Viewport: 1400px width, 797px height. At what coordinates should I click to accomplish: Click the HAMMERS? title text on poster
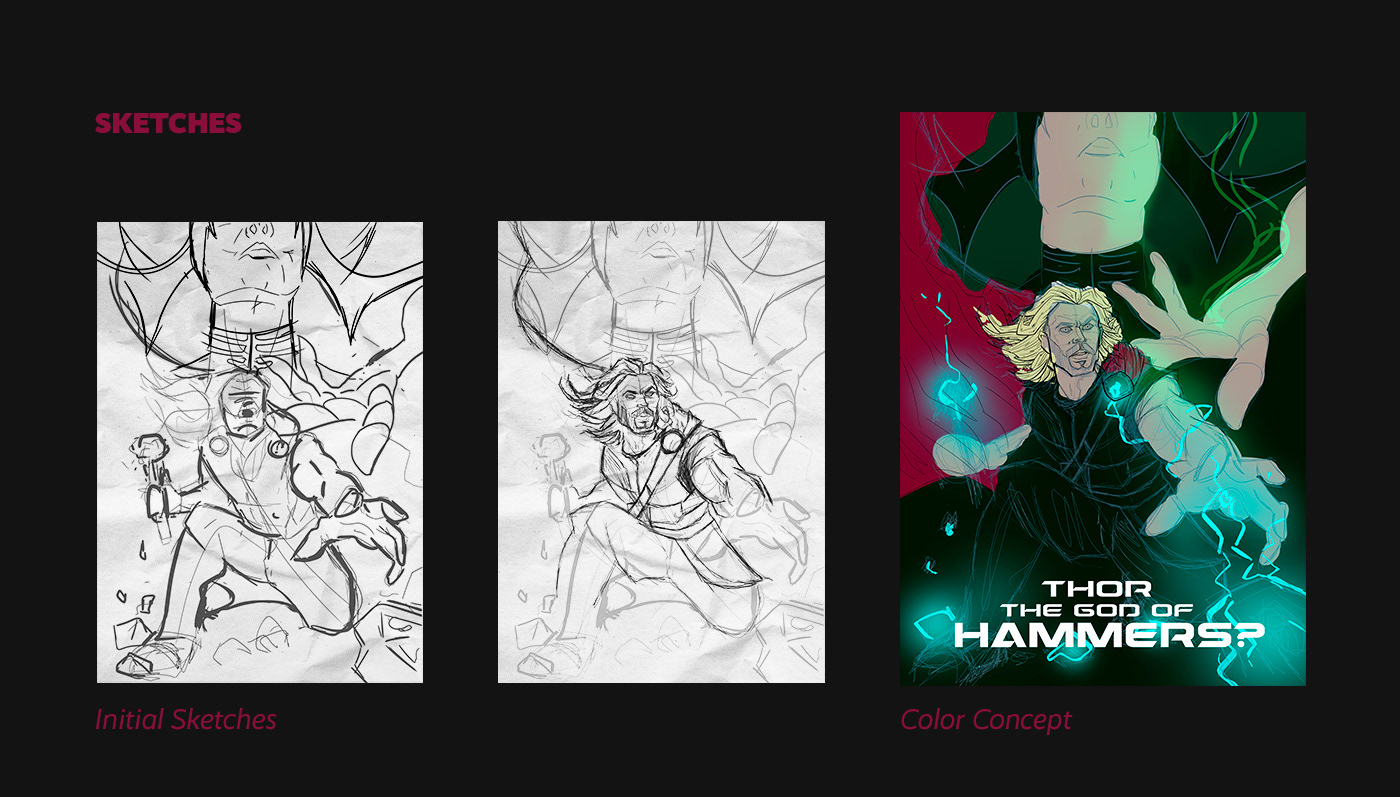(1109, 634)
